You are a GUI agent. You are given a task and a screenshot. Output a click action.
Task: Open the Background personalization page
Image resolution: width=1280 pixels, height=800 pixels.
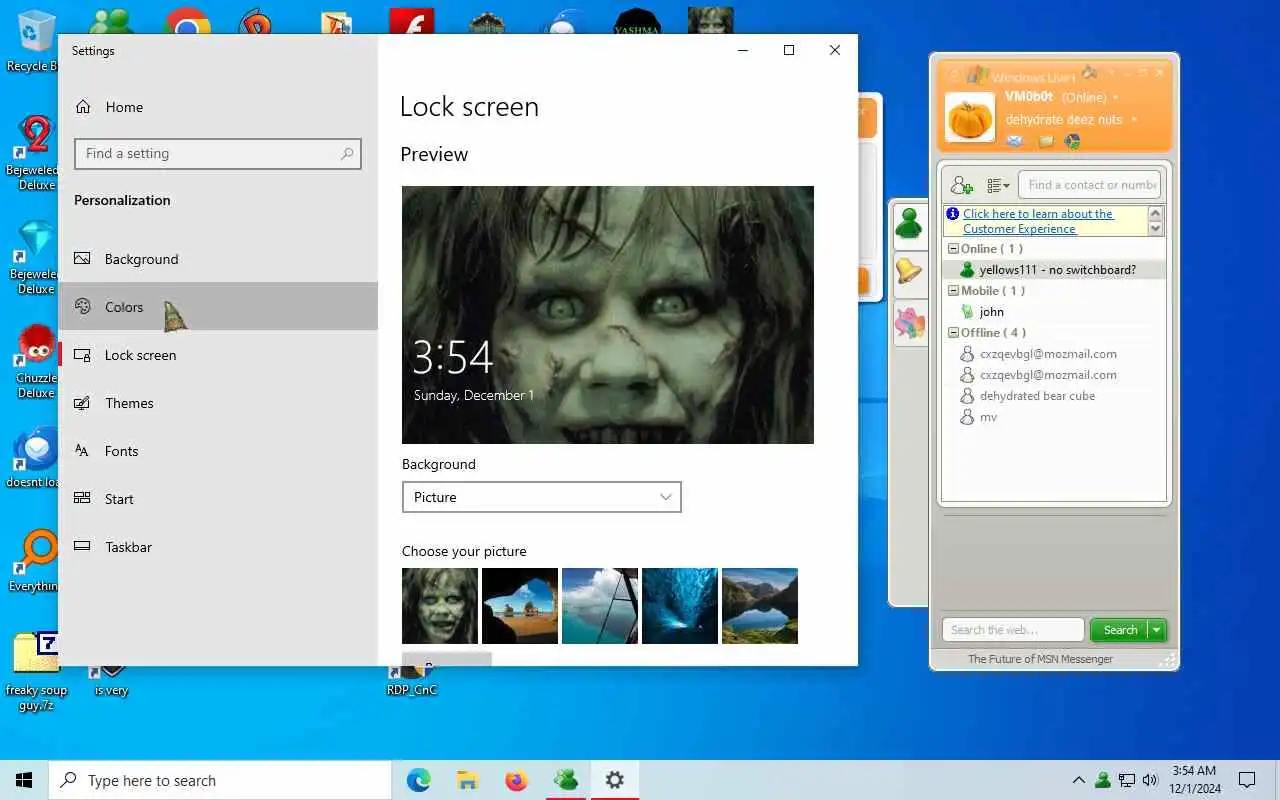(218, 259)
